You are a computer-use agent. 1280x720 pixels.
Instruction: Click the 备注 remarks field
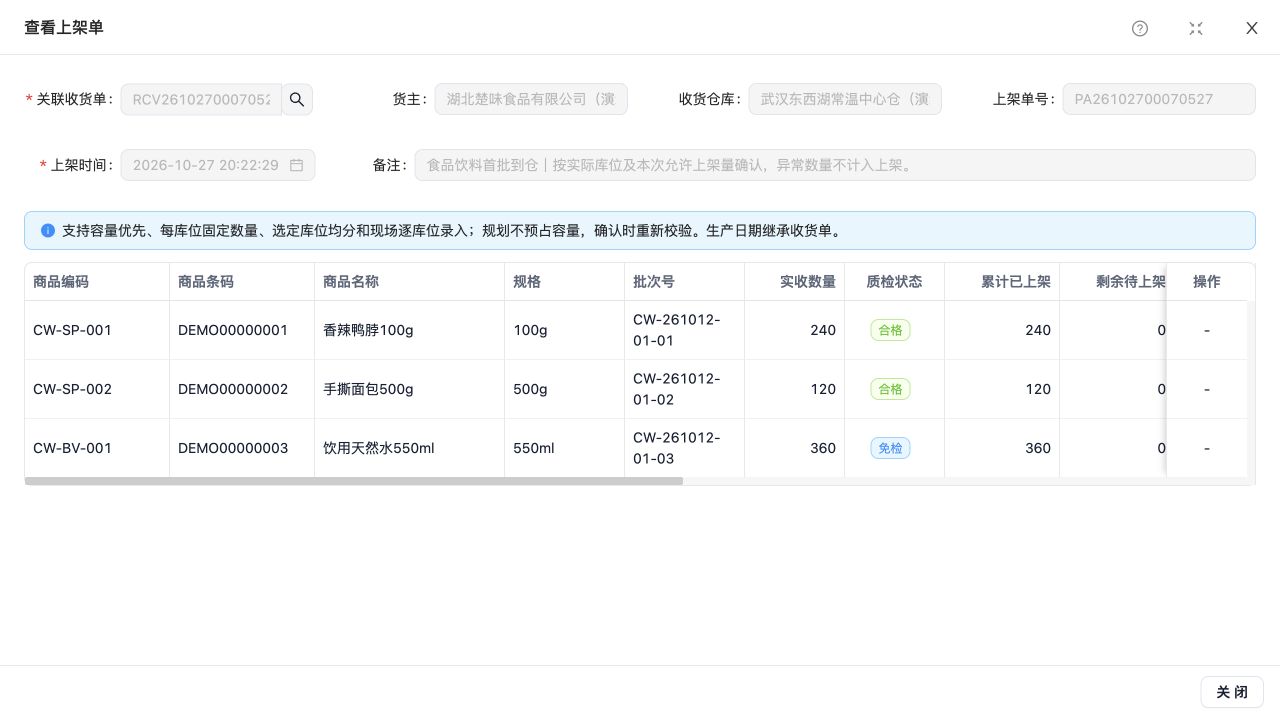tap(835, 165)
